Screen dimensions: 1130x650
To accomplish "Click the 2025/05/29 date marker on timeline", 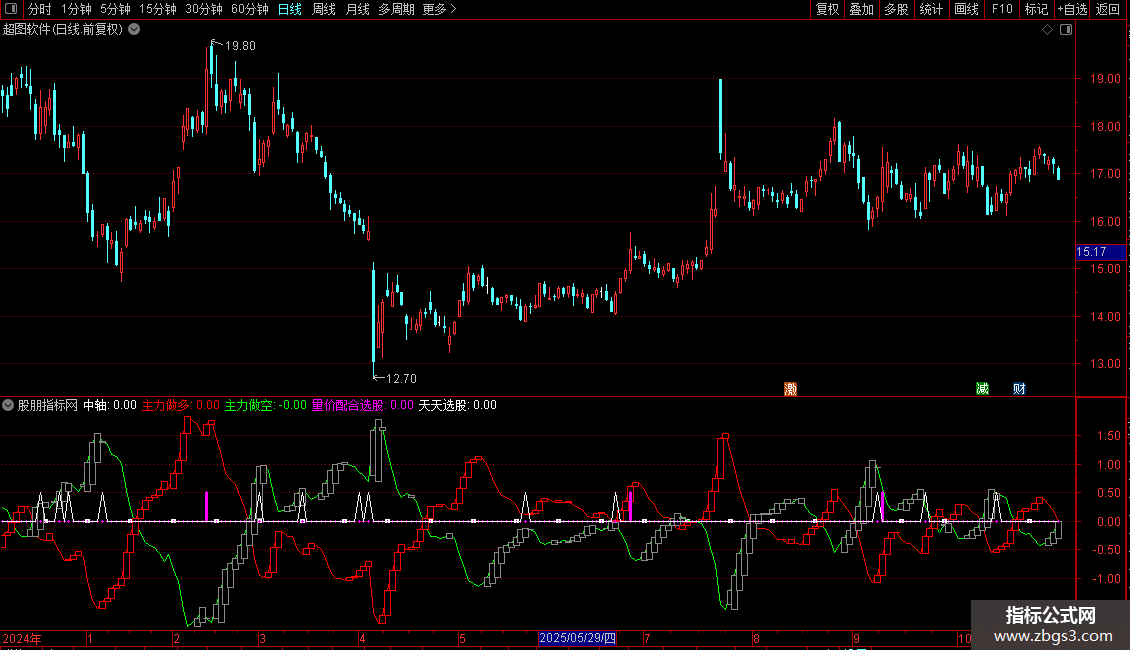I will (x=577, y=638).
